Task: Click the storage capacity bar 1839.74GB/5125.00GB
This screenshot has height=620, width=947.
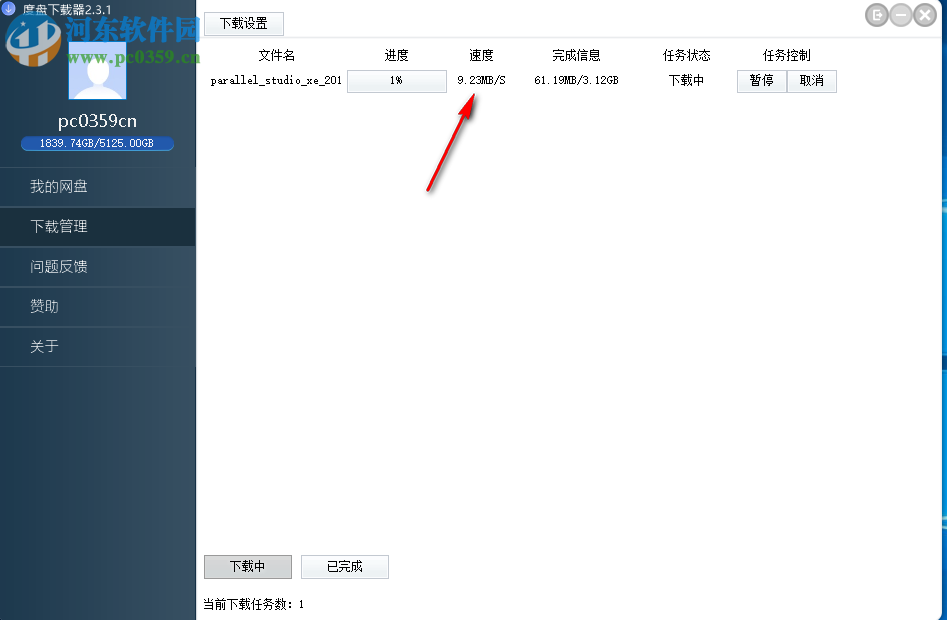Action: pos(96,143)
